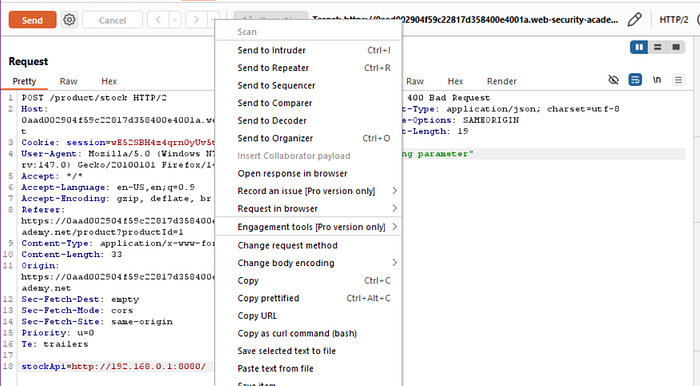Select Save selected text to file
Image resolution: width=700 pixels, height=386 pixels.
click(x=308, y=351)
